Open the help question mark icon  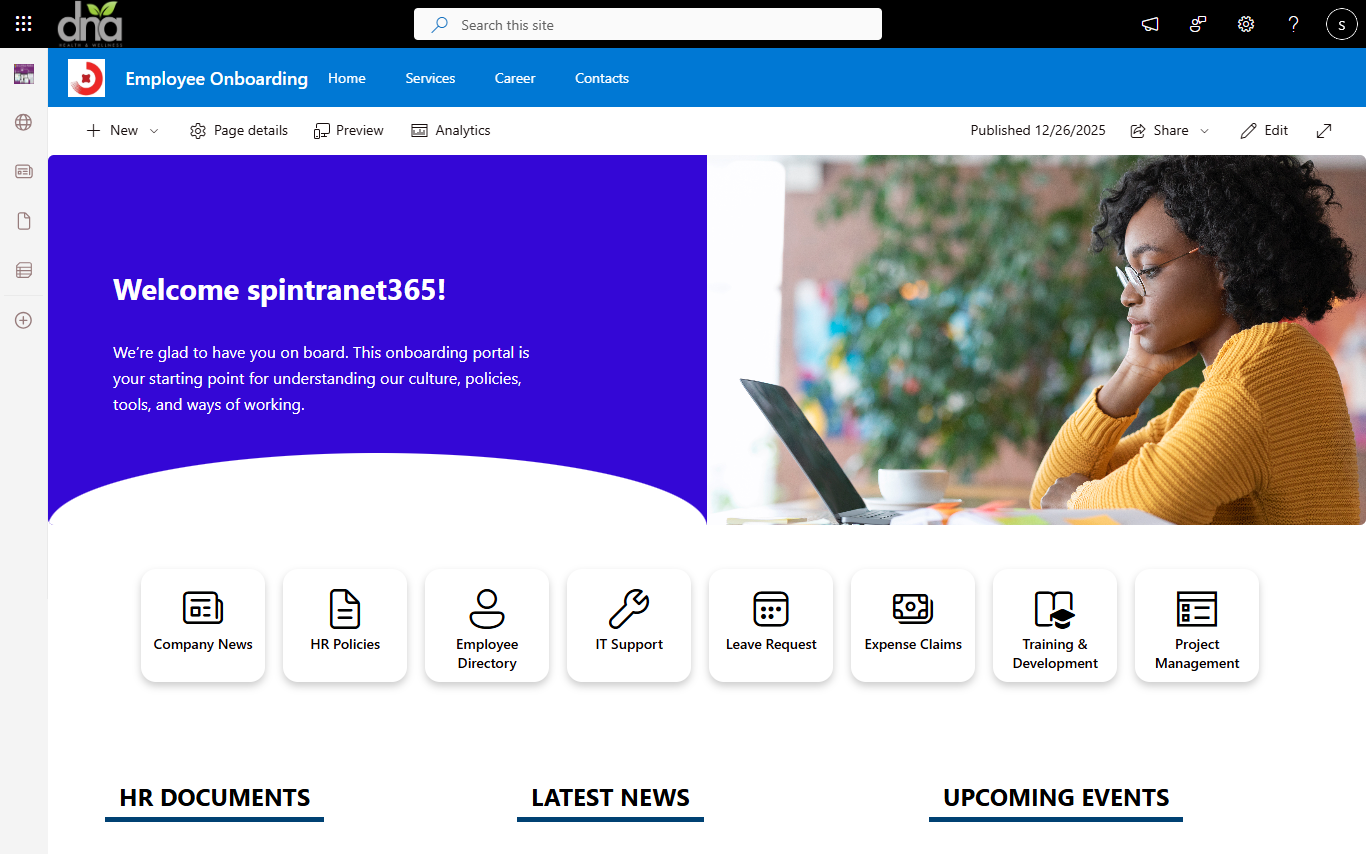tap(1293, 24)
